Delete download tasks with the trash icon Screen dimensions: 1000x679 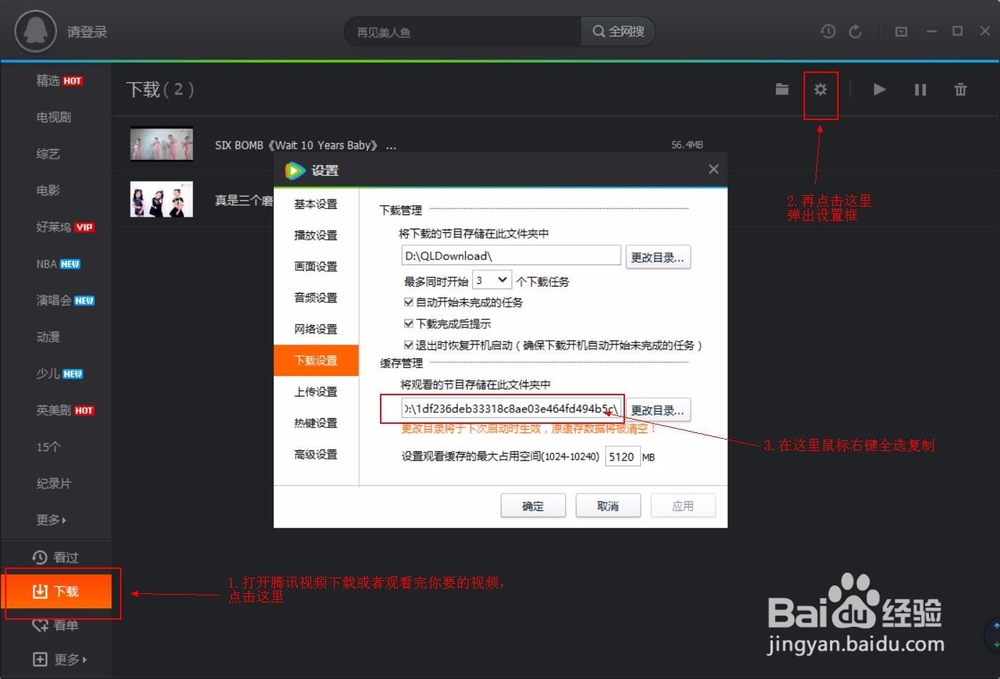coord(960,89)
